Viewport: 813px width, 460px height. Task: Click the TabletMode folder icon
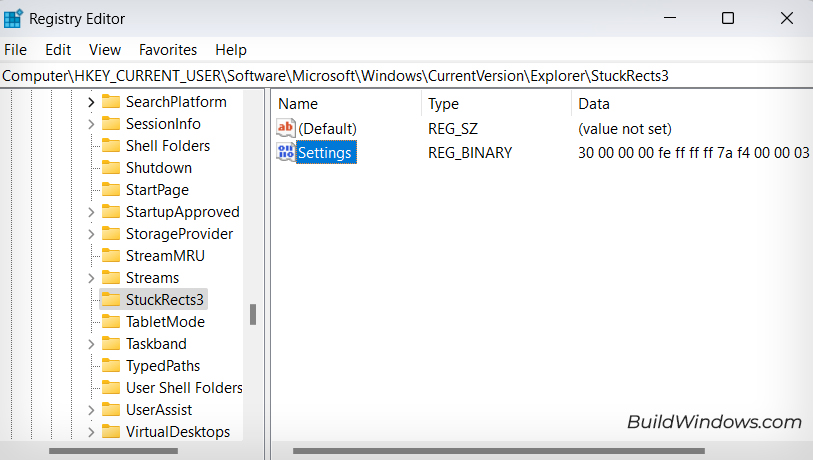click(x=111, y=322)
